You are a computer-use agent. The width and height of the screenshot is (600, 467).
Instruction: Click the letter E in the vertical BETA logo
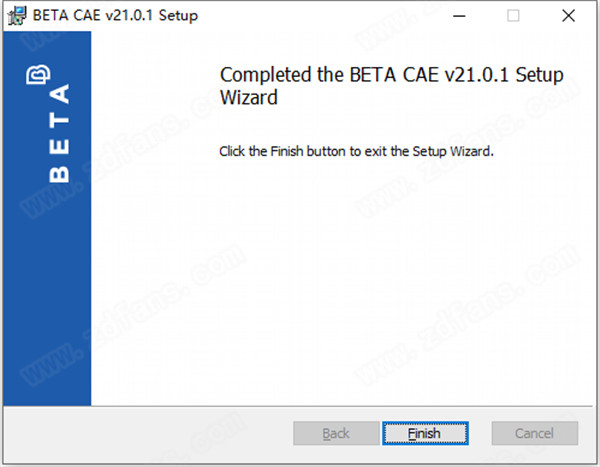(x=59, y=146)
